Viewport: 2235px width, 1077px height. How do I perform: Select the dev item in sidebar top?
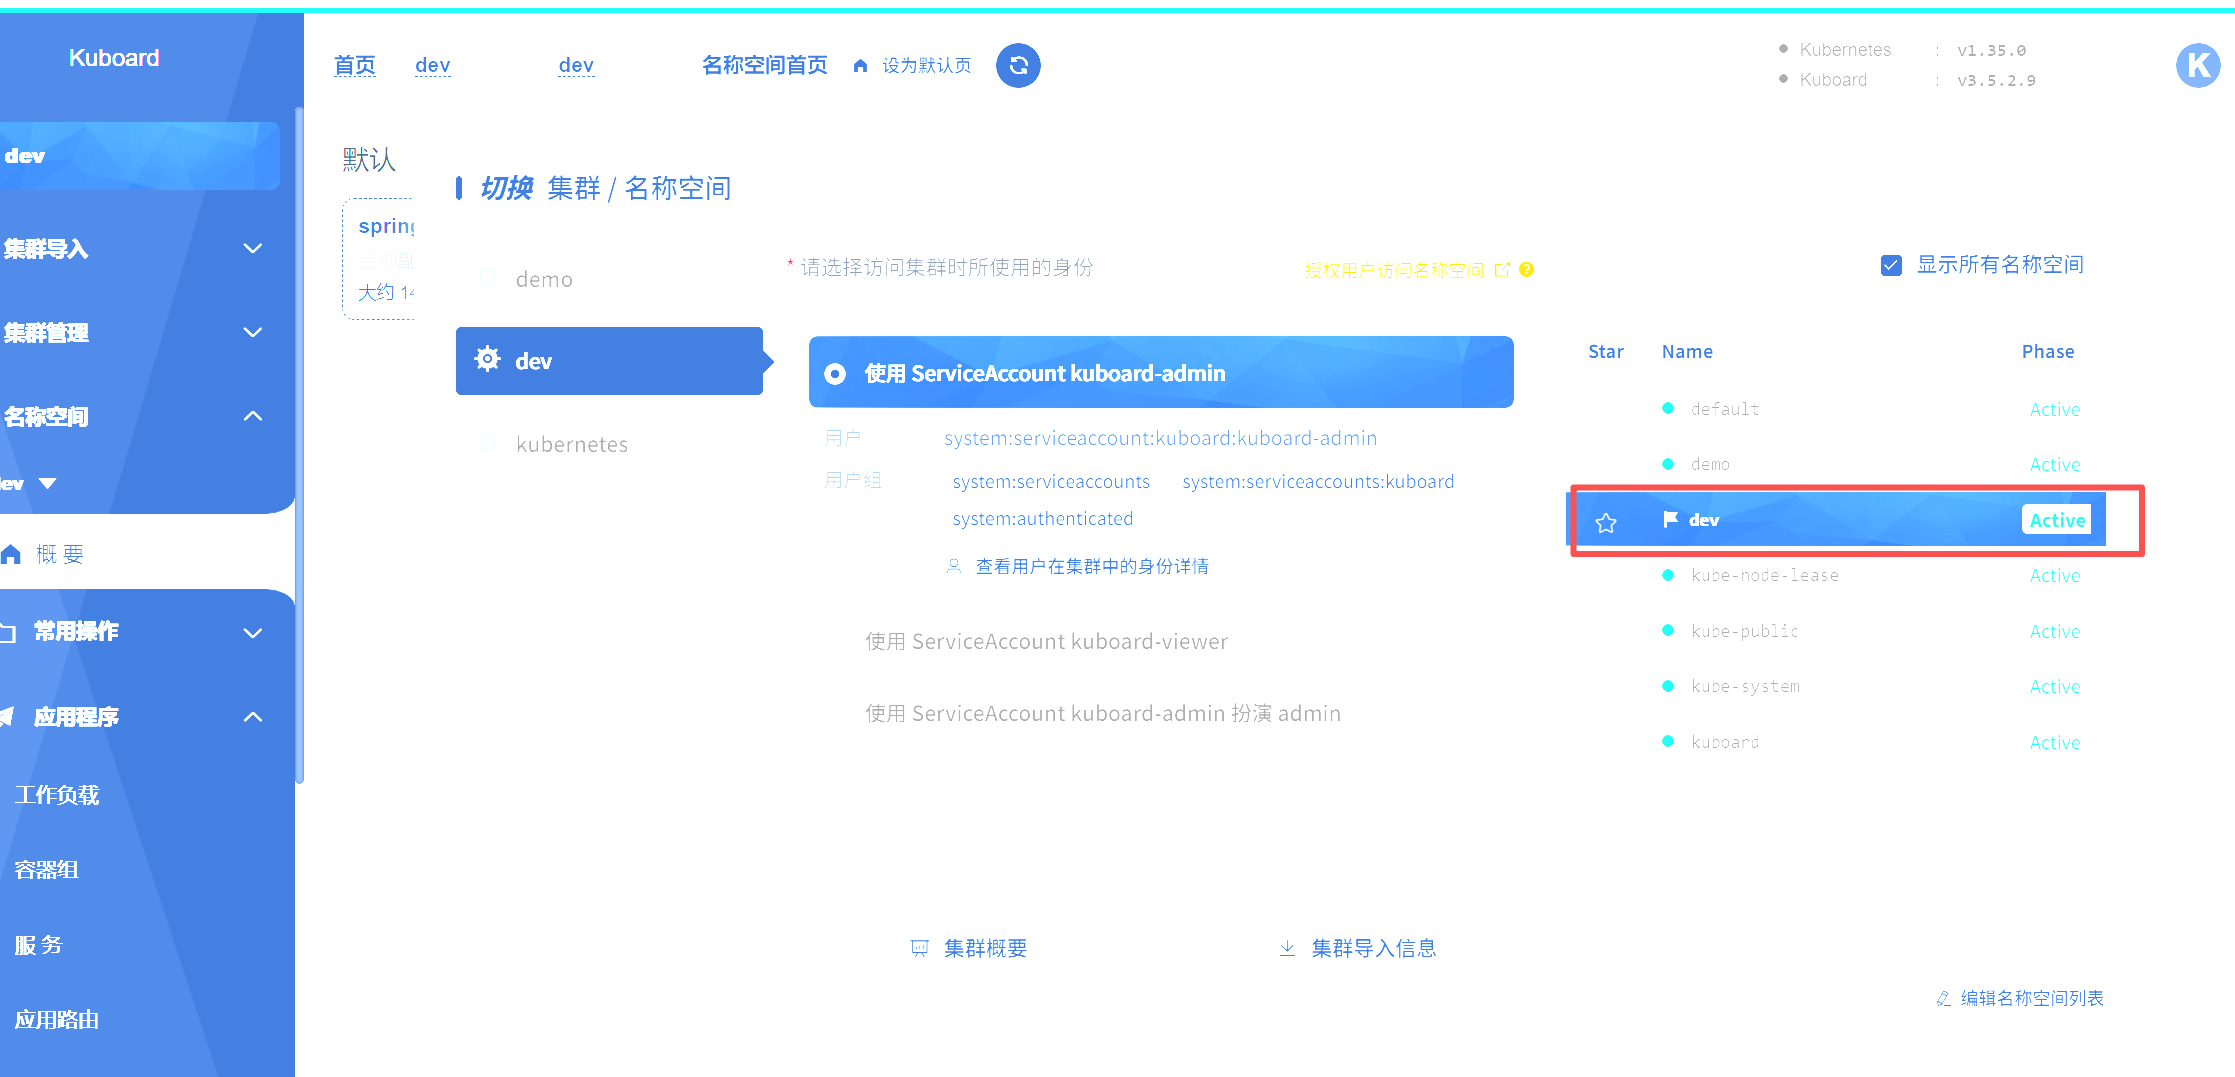click(x=140, y=156)
